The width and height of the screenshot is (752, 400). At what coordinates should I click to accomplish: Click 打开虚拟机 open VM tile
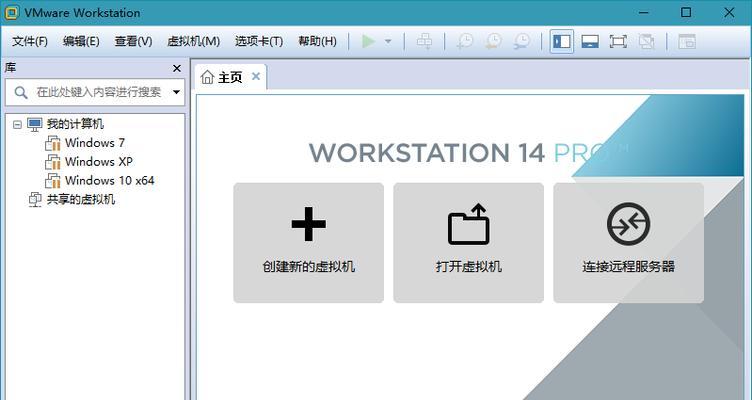[469, 243]
